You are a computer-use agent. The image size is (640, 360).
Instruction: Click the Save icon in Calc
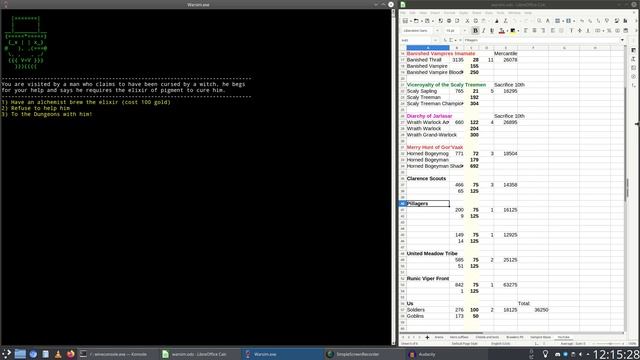click(427, 21)
